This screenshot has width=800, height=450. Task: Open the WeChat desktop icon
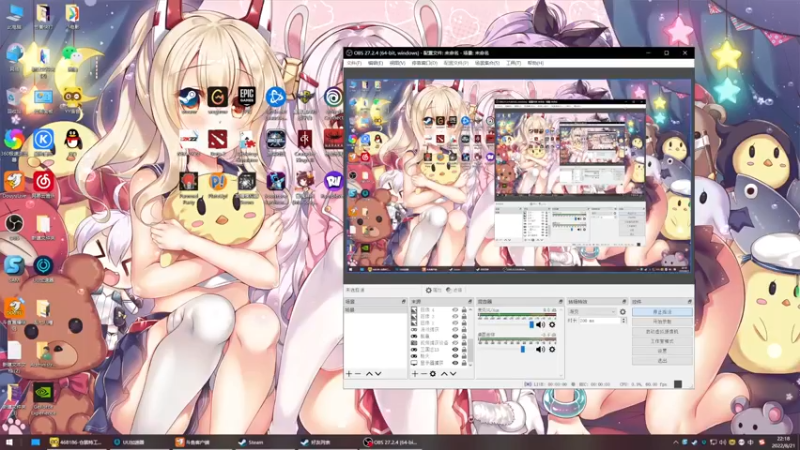tap(72, 55)
